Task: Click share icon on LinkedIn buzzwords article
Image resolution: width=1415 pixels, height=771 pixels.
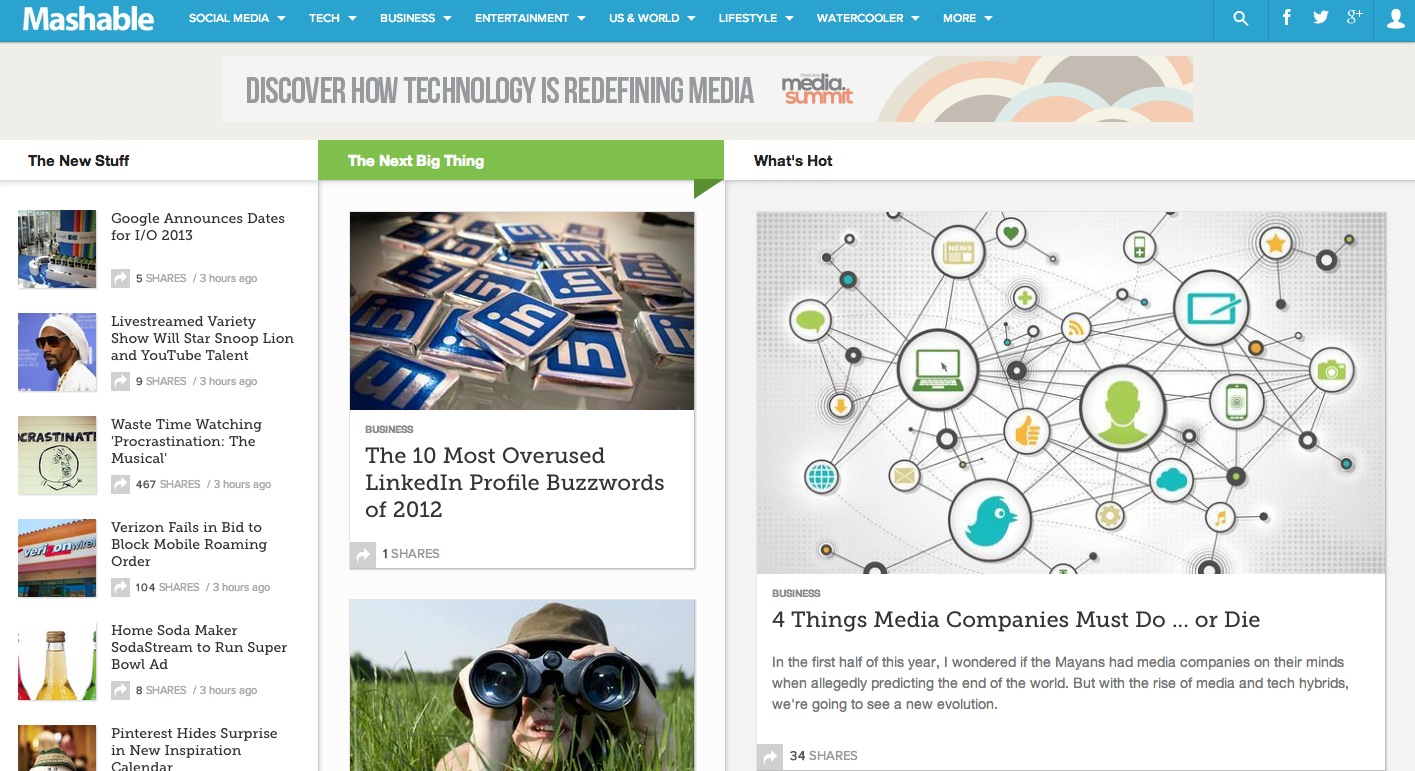Action: pos(362,554)
